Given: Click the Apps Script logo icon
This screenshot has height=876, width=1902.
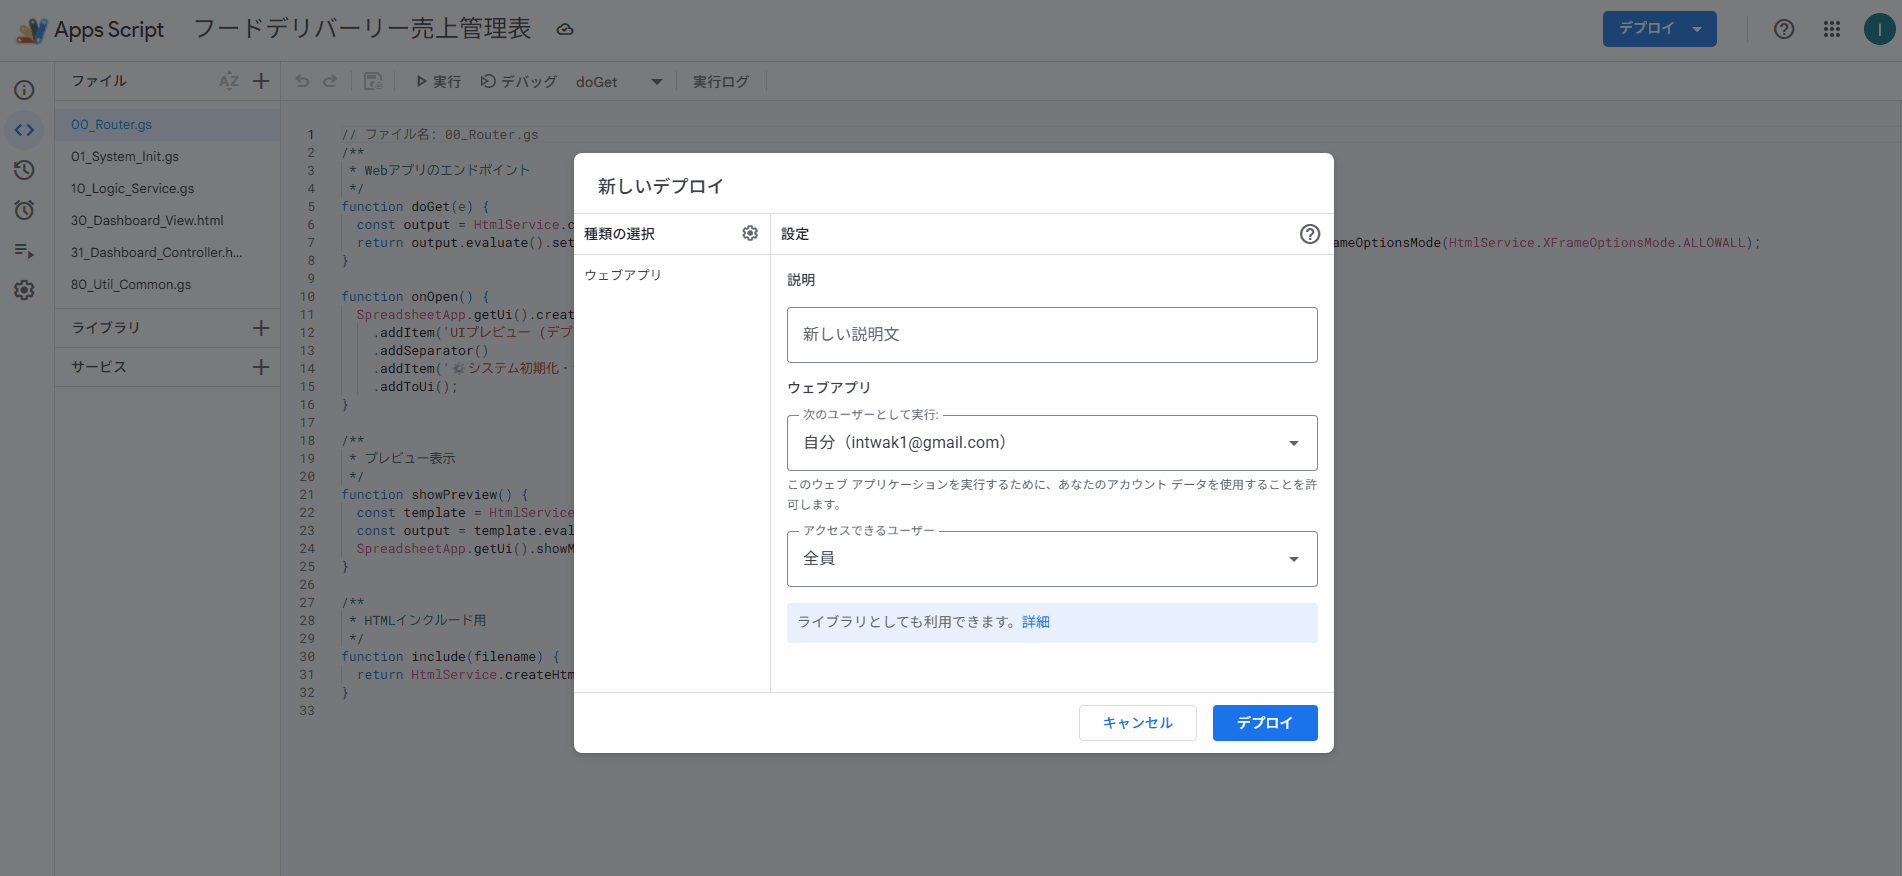Looking at the screenshot, I should coord(32,30).
